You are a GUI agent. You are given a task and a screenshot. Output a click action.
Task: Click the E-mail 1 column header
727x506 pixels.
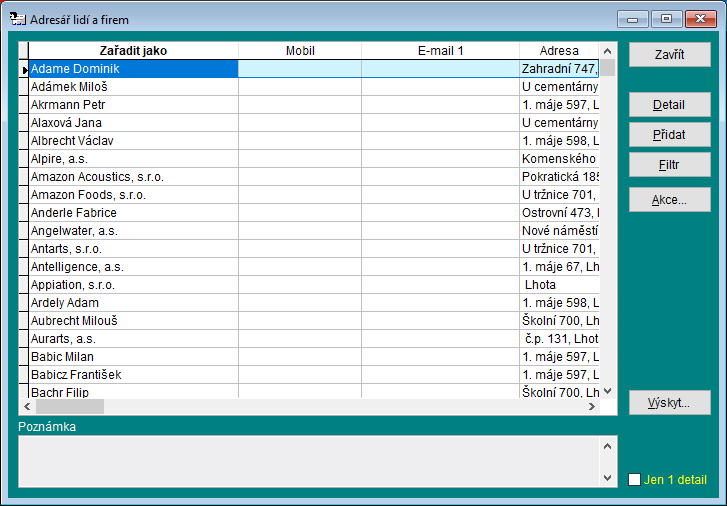click(x=440, y=50)
